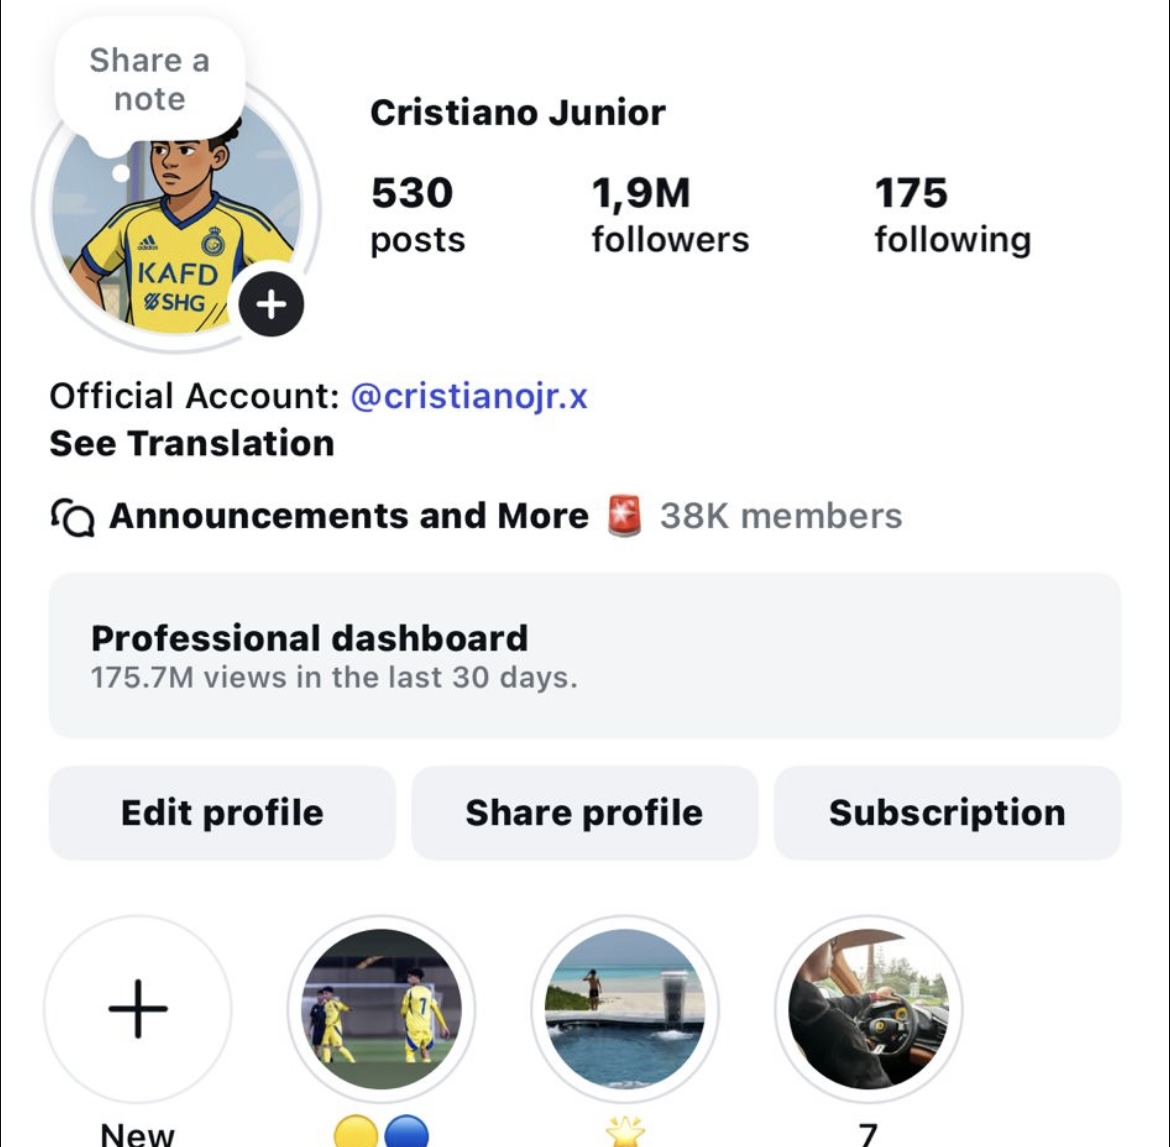Image resolution: width=1170 pixels, height=1147 pixels.
Task: Open the cartoon profile picture
Action: pyautogui.click(x=176, y=216)
